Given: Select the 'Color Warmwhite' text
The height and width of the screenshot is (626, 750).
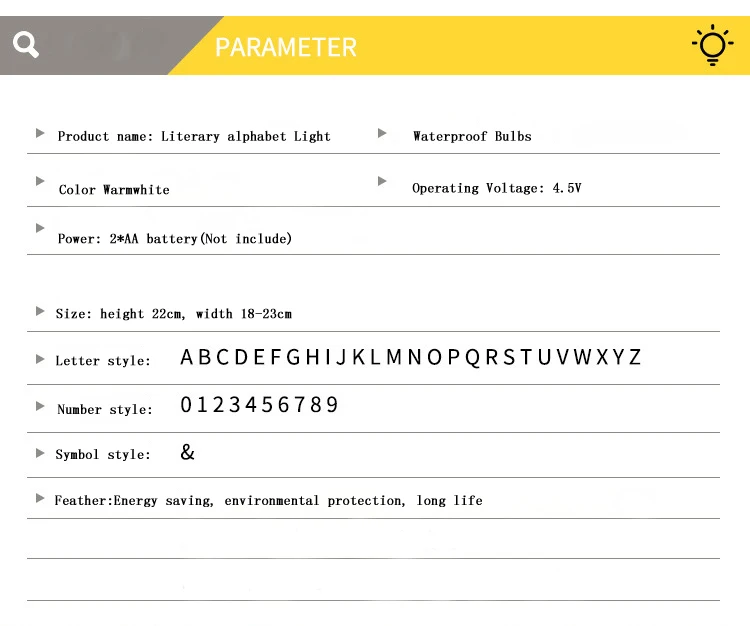Looking at the screenshot, I should tap(114, 190).
